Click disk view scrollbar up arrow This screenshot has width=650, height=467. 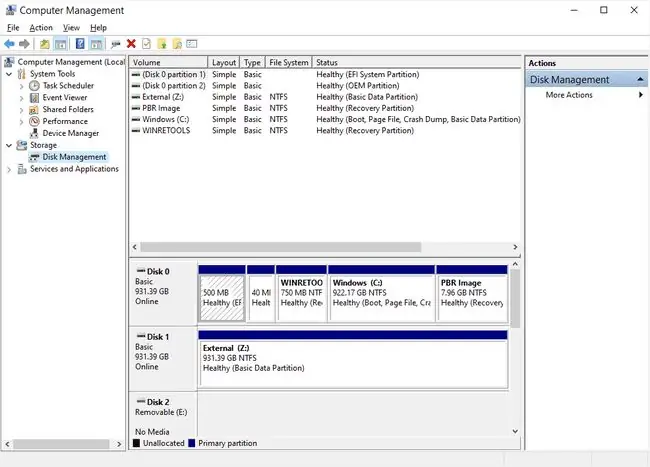515,264
